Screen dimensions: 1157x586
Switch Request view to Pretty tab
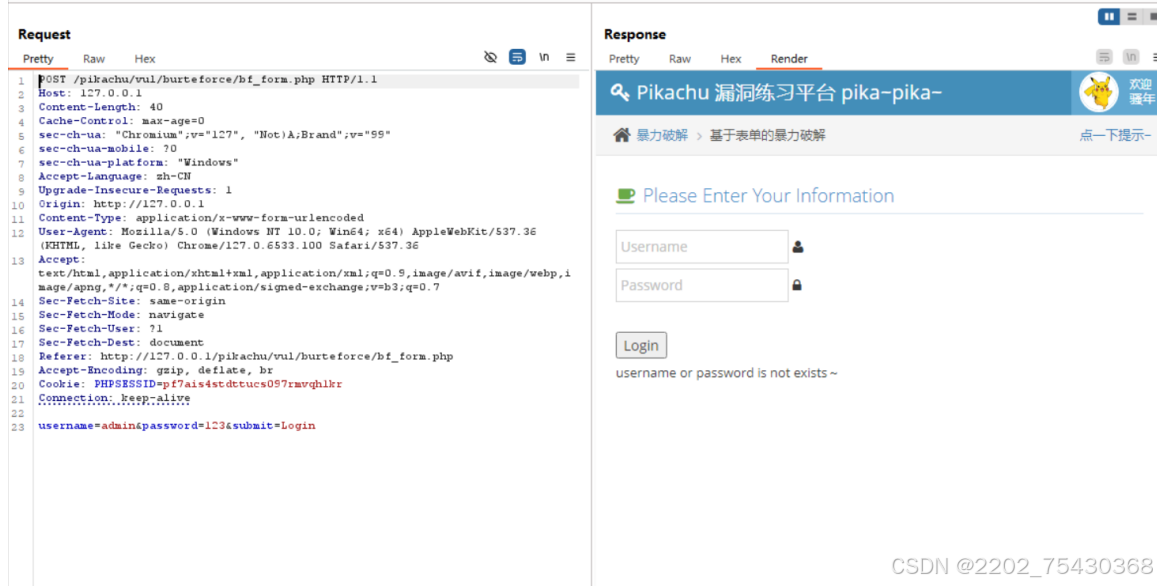pyautogui.click(x=38, y=59)
